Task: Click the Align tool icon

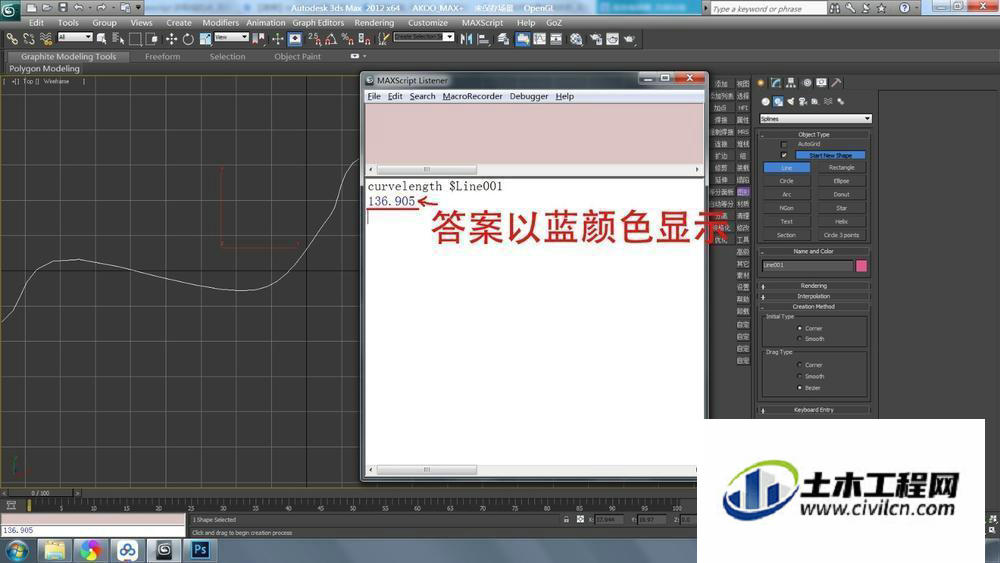Action: click(x=483, y=39)
